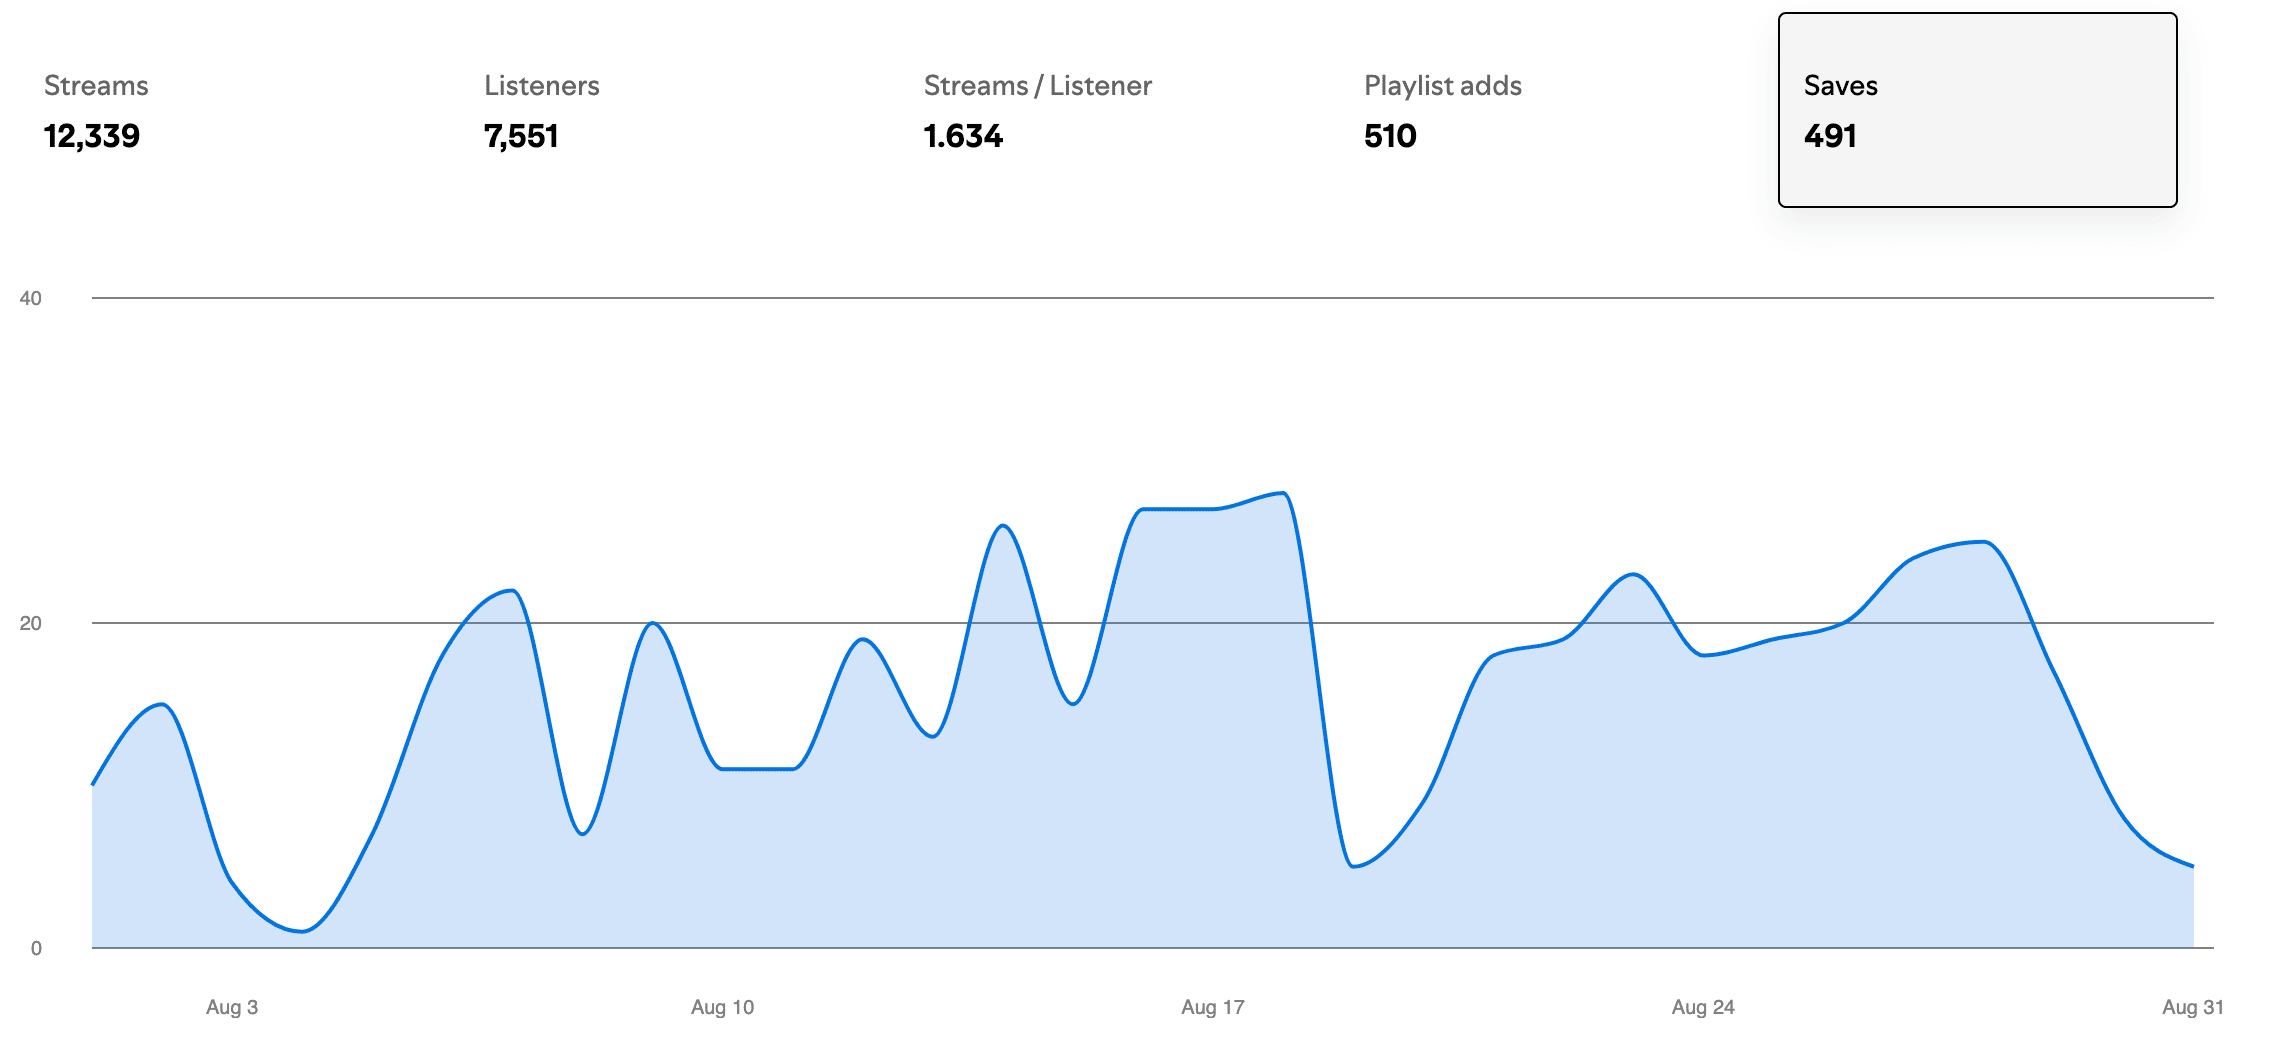Click the Aug 31 x-axis date label
This screenshot has width=2288, height=1048.
pos(2192,1007)
